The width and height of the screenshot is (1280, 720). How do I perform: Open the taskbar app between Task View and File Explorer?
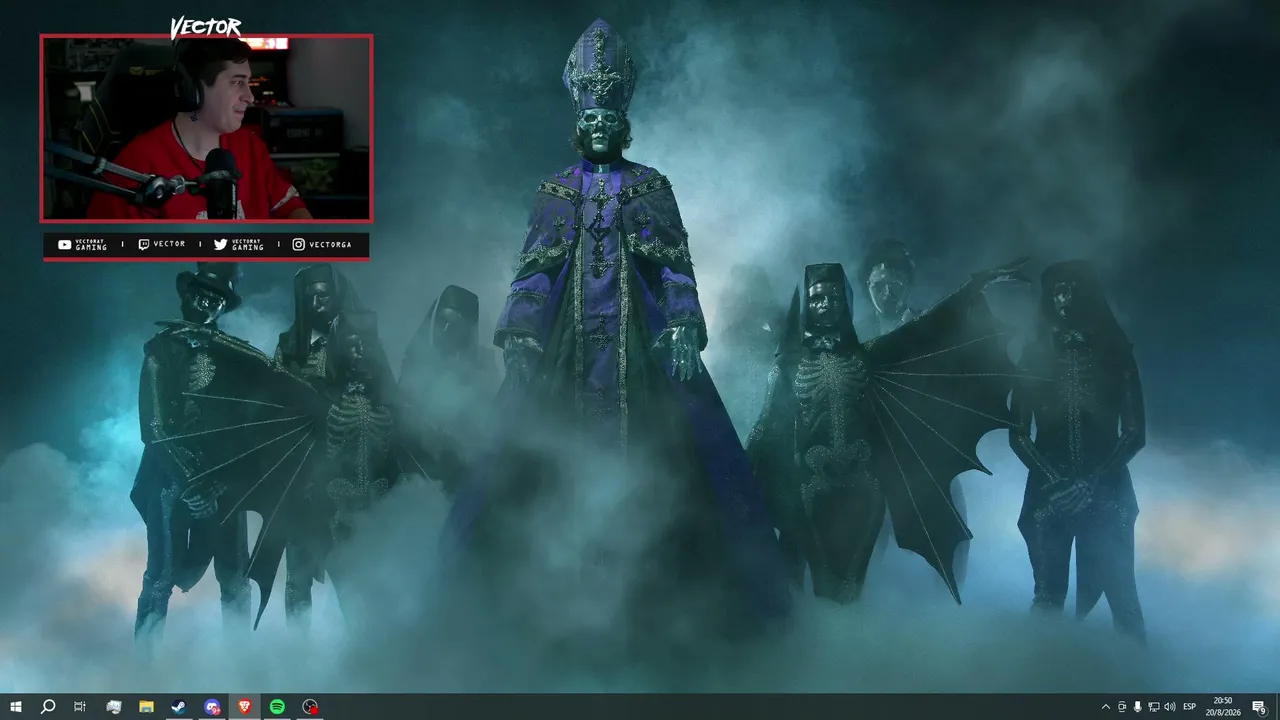point(113,707)
